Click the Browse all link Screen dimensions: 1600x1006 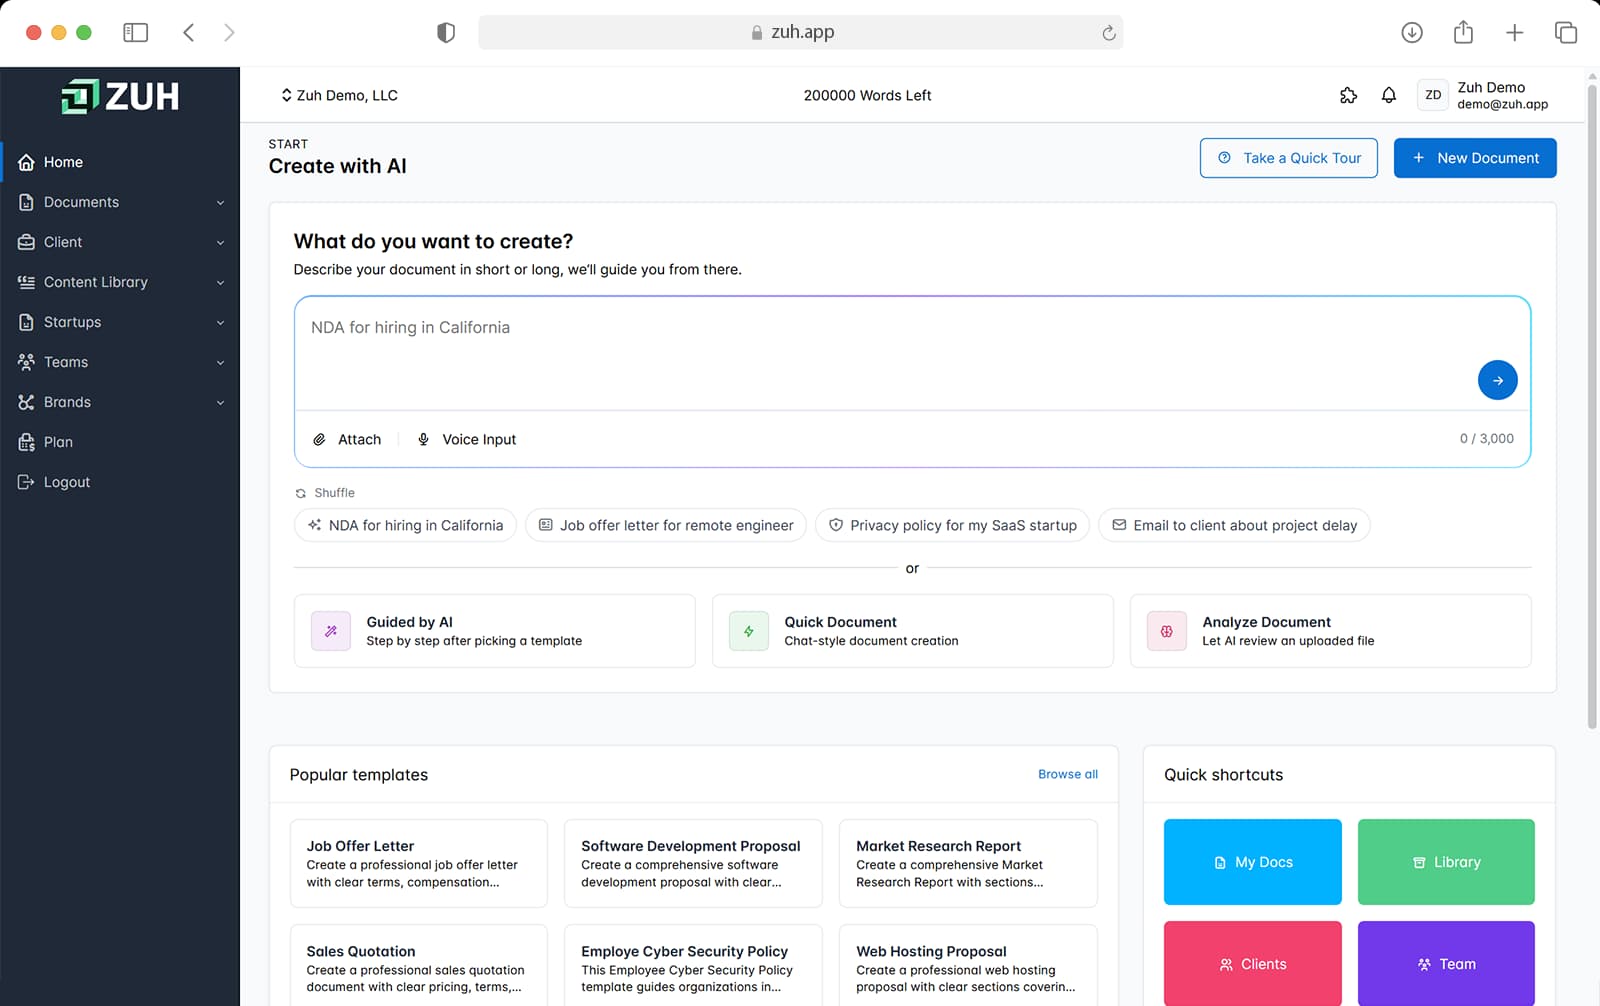click(x=1067, y=774)
